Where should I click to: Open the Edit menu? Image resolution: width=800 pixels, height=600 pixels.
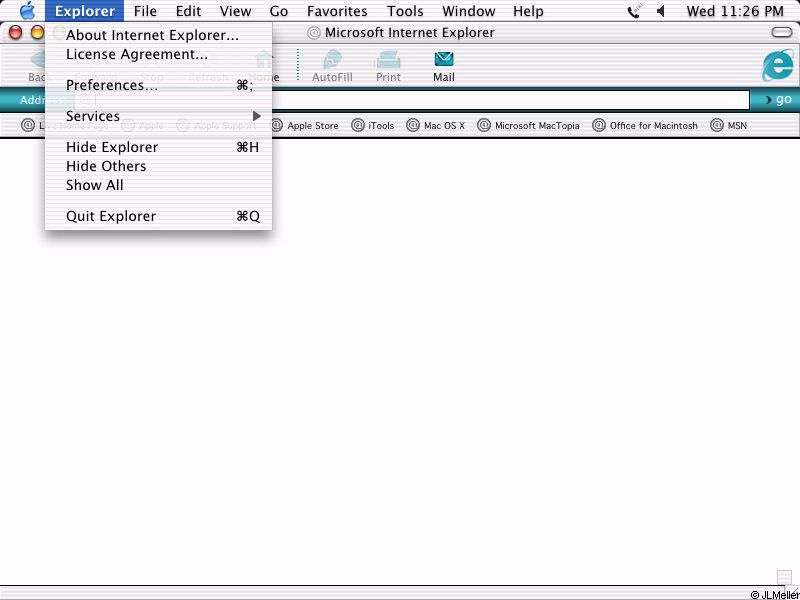pyautogui.click(x=189, y=11)
